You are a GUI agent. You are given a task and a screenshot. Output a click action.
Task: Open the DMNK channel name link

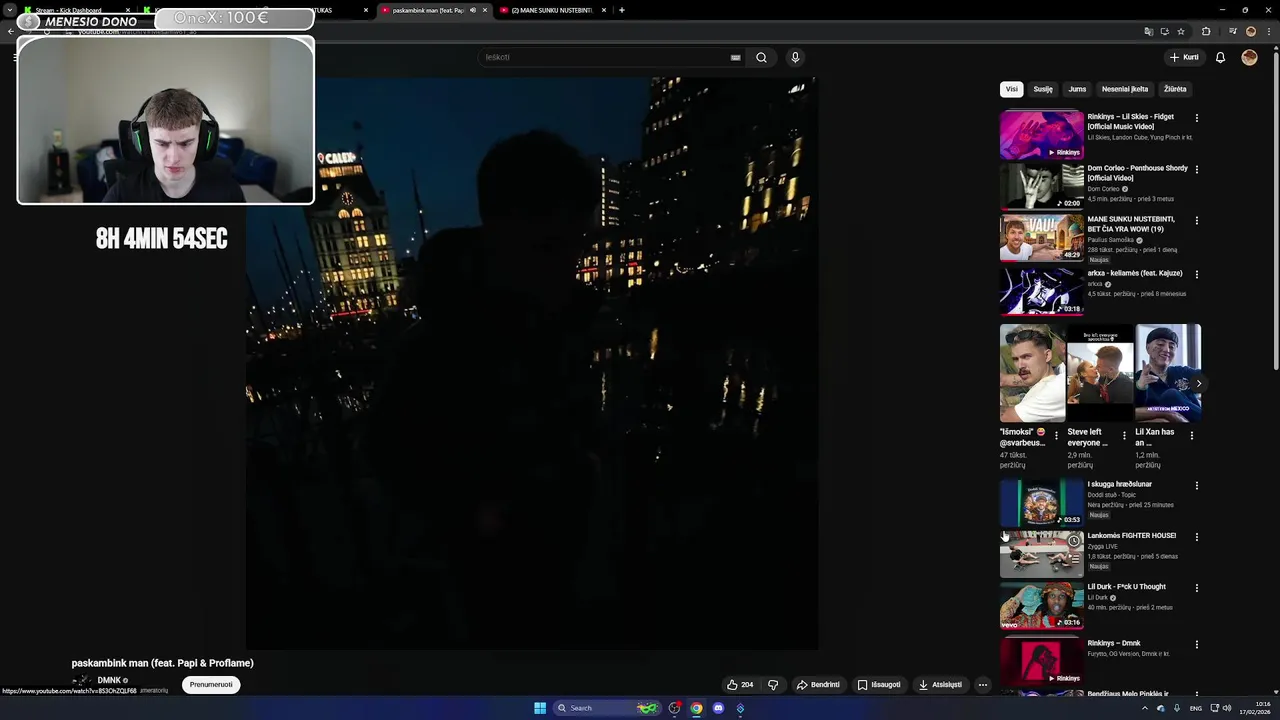108,680
